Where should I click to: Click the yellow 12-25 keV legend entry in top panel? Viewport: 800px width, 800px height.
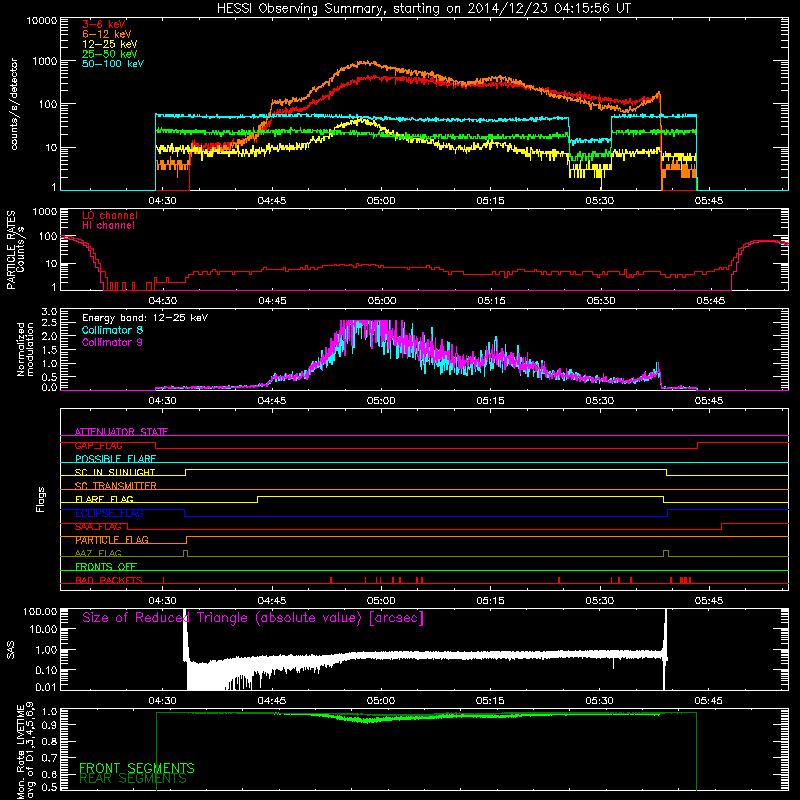[109, 44]
